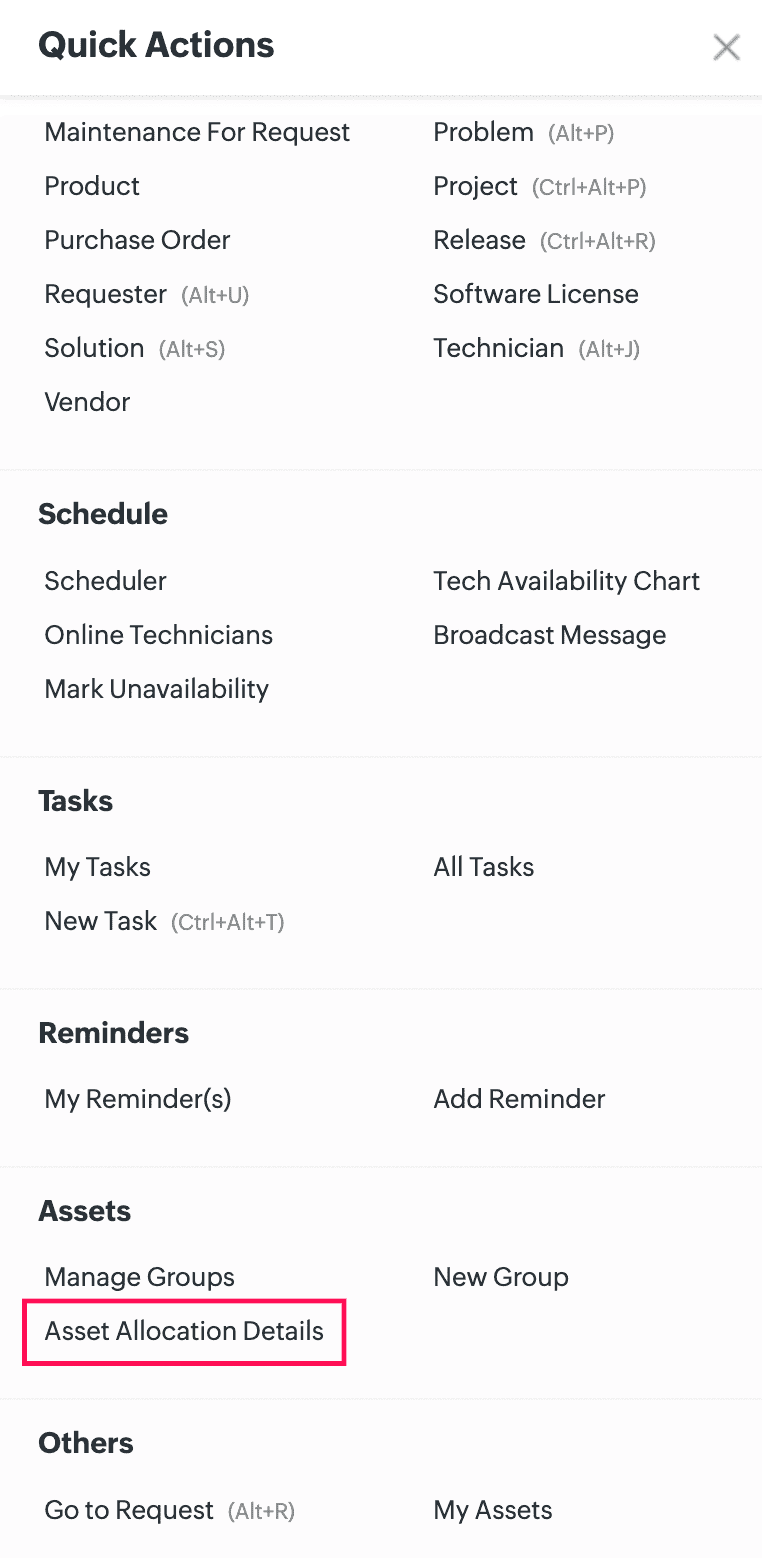This screenshot has width=762, height=1558.
Task: Create a new Problem
Action: tap(483, 133)
